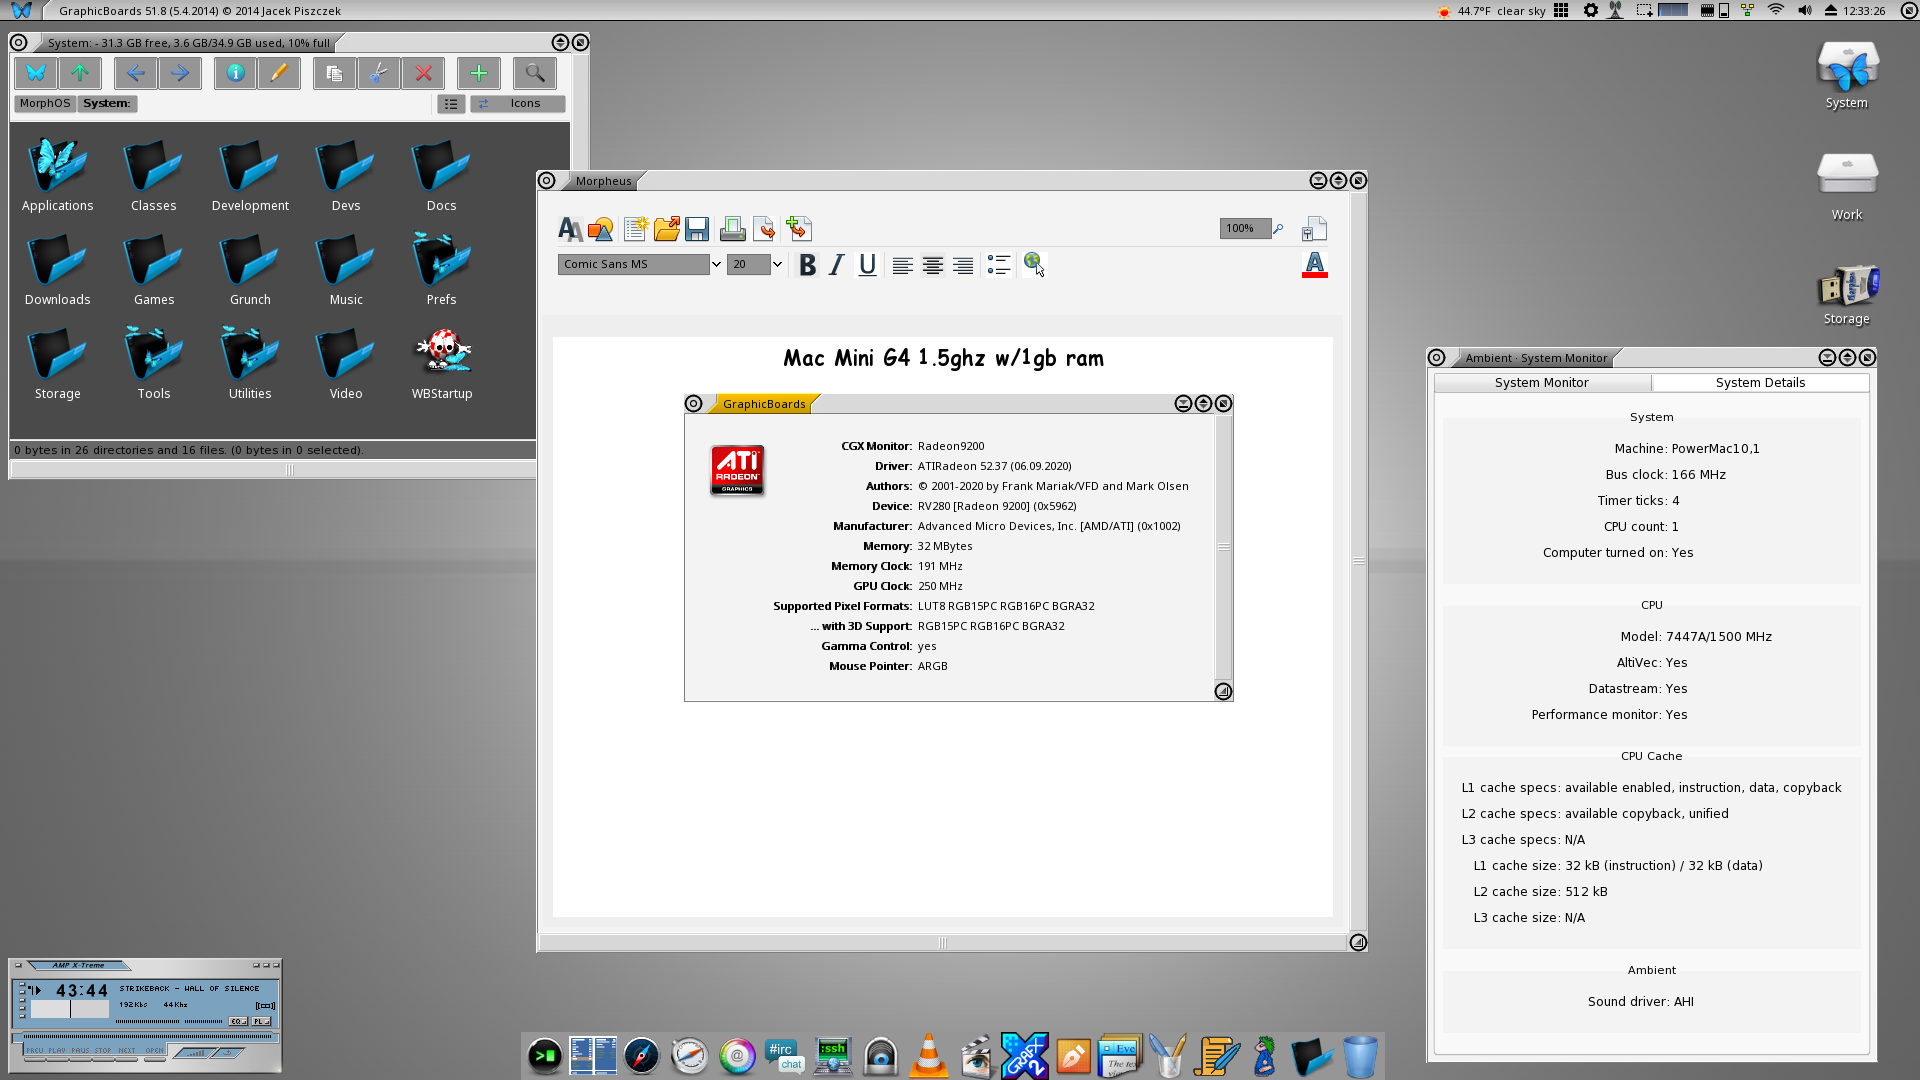Screen dimensions: 1920x1080
Task: Expand the font size dropdown showing 20
Action: pos(779,265)
